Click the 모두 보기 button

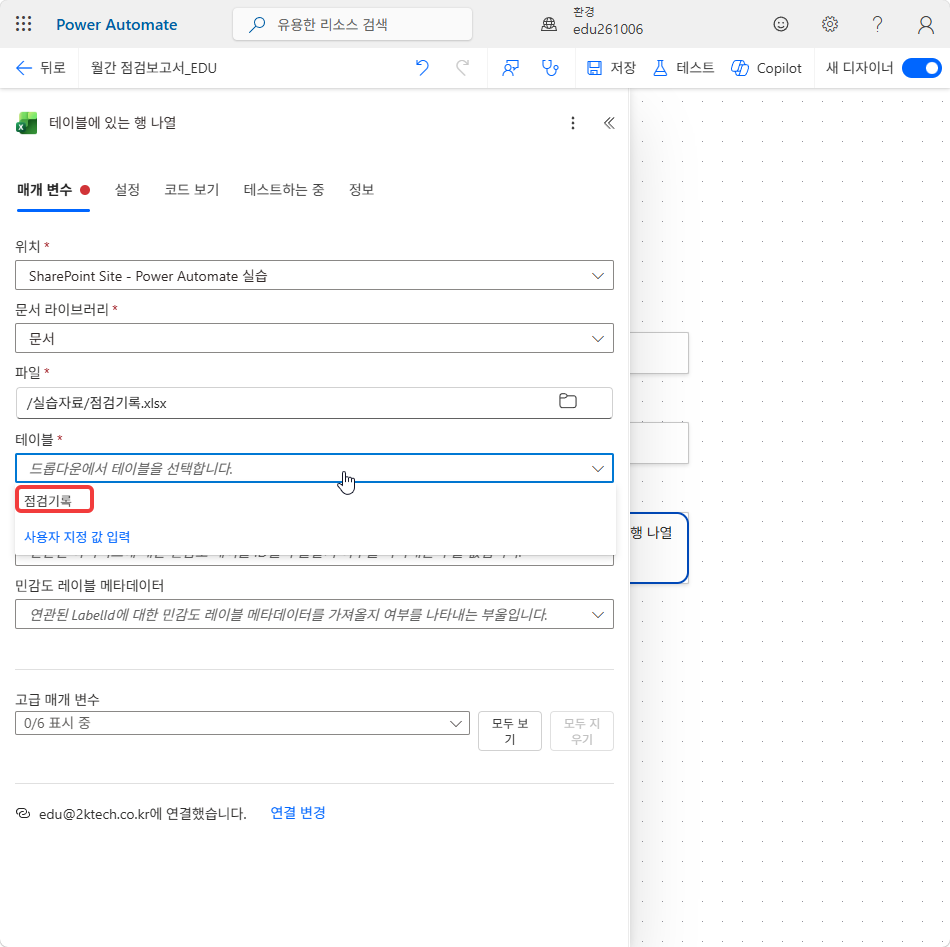point(510,731)
